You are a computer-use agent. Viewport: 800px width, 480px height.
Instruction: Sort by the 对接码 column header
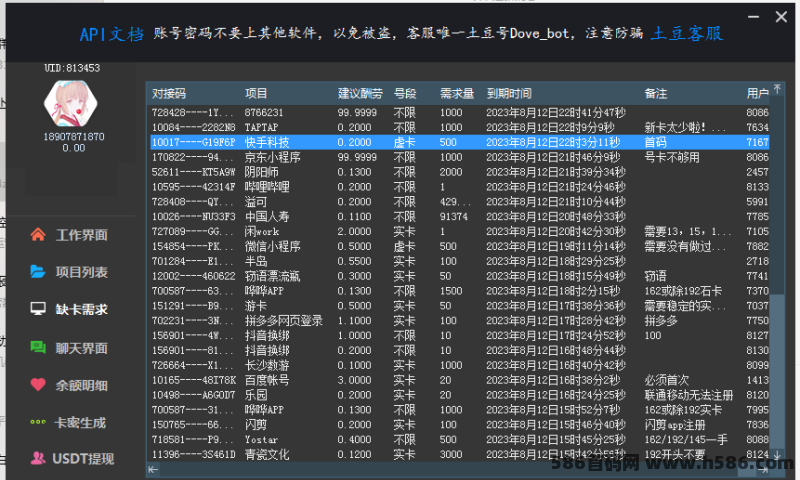[x=169, y=93]
